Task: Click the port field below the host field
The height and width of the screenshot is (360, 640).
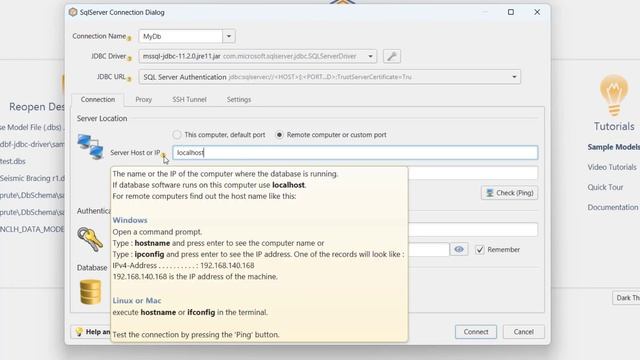Action: (473, 173)
